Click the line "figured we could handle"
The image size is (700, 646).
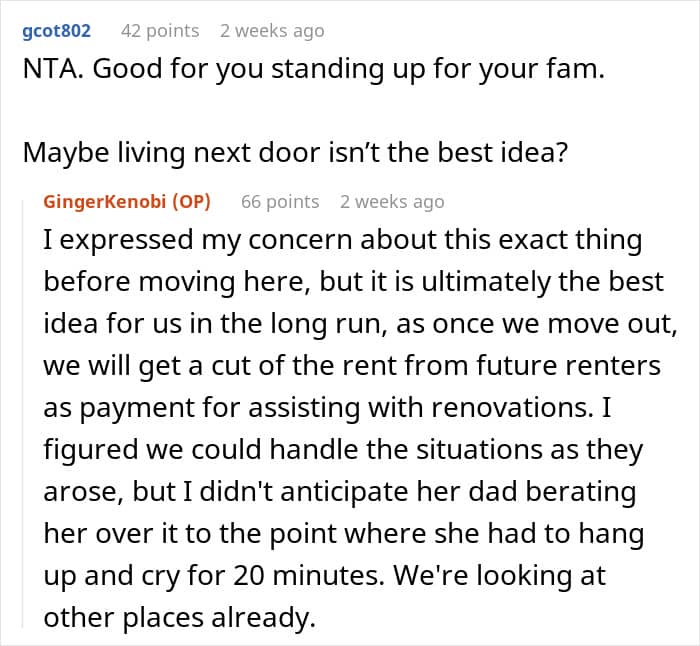[x=343, y=450]
